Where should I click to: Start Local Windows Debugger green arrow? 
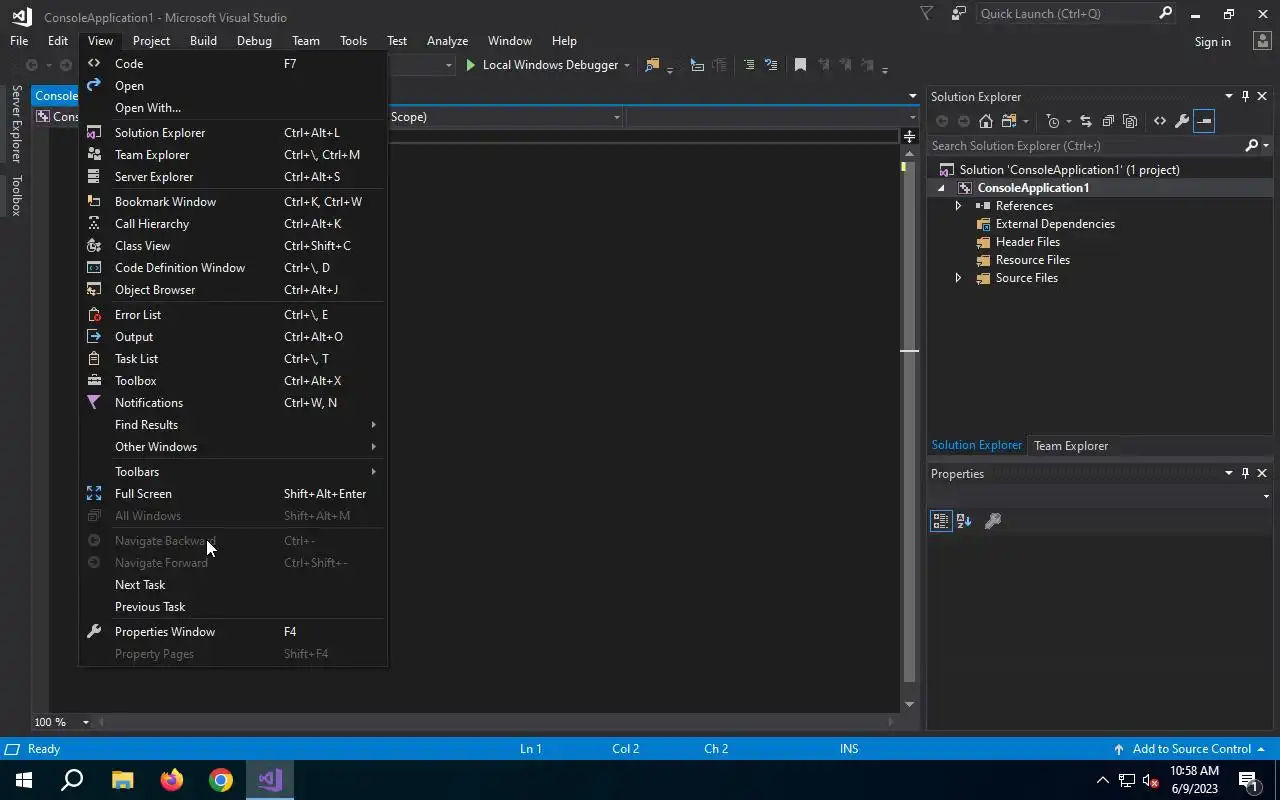coord(471,65)
